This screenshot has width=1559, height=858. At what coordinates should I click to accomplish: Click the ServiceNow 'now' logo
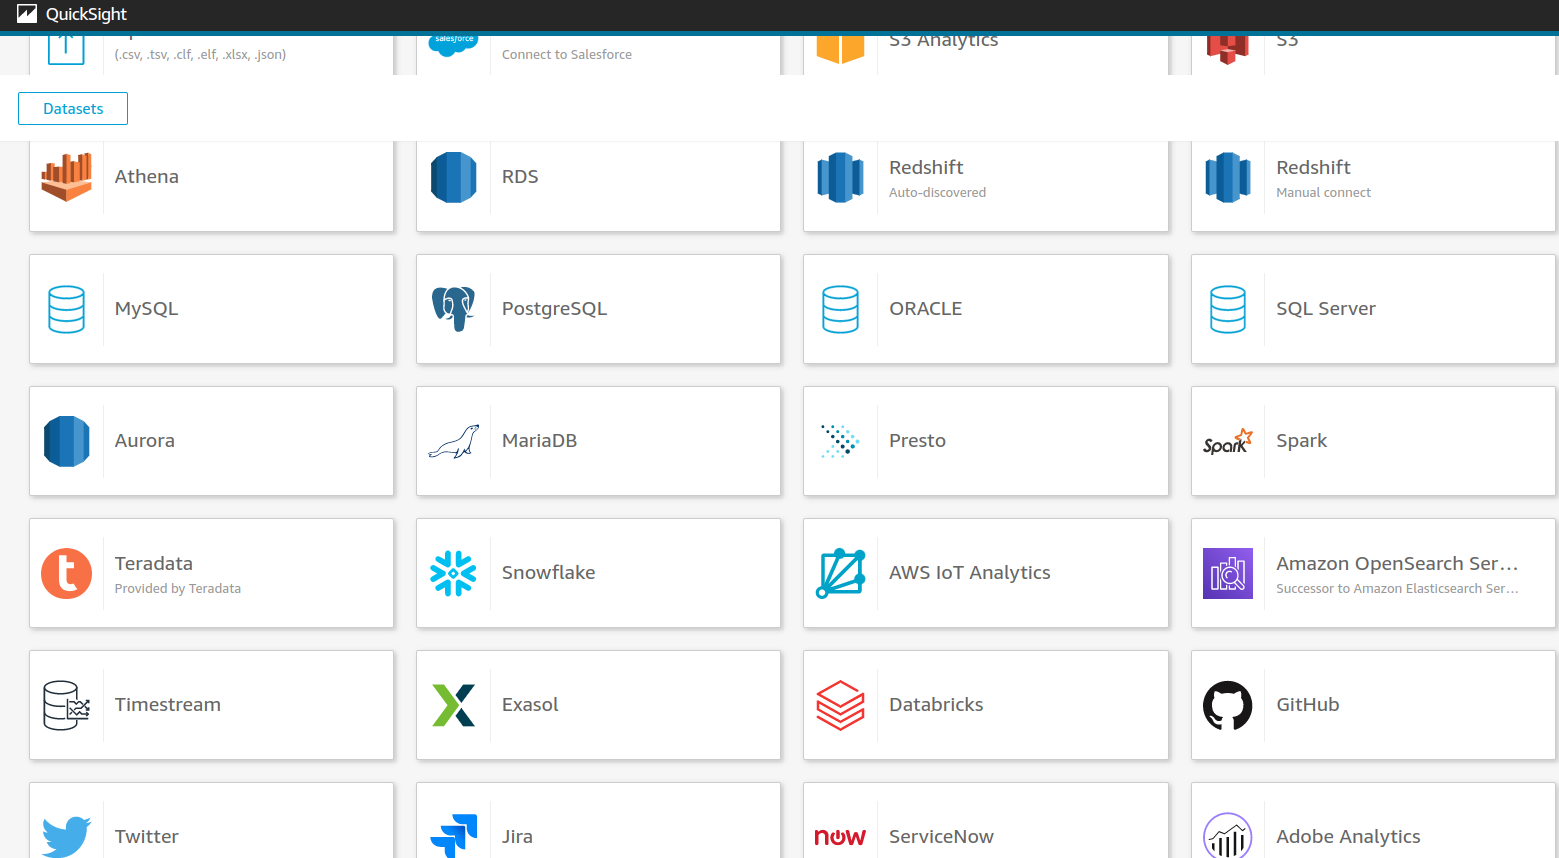point(841,837)
